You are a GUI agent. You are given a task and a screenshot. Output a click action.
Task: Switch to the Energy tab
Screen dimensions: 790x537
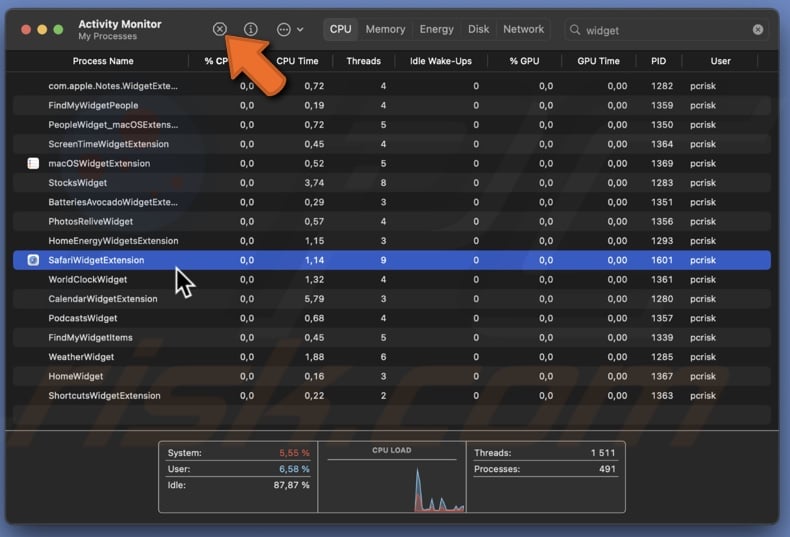tap(436, 29)
